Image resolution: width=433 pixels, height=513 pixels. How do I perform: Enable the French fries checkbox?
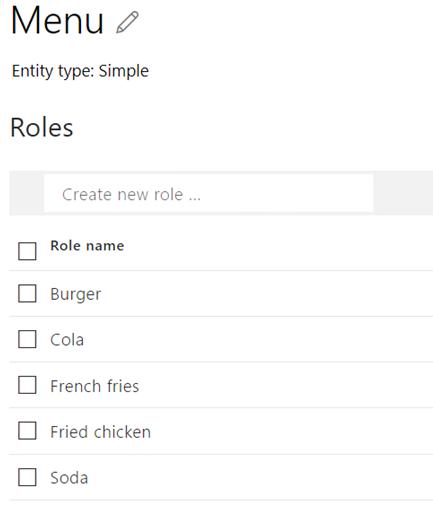[27, 385]
